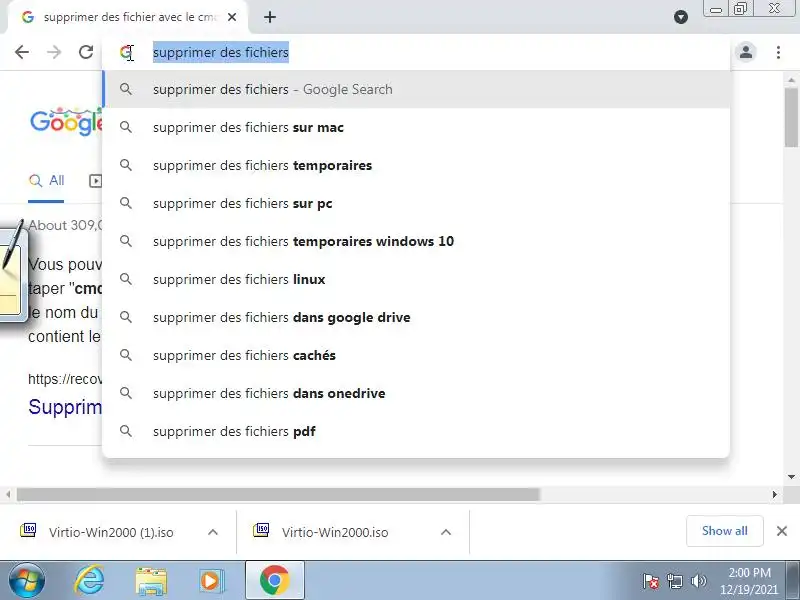Click the vertical scrollbar thumb
This screenshot has height=600, width=800.
pyautogui.click(x=792, y=117)
